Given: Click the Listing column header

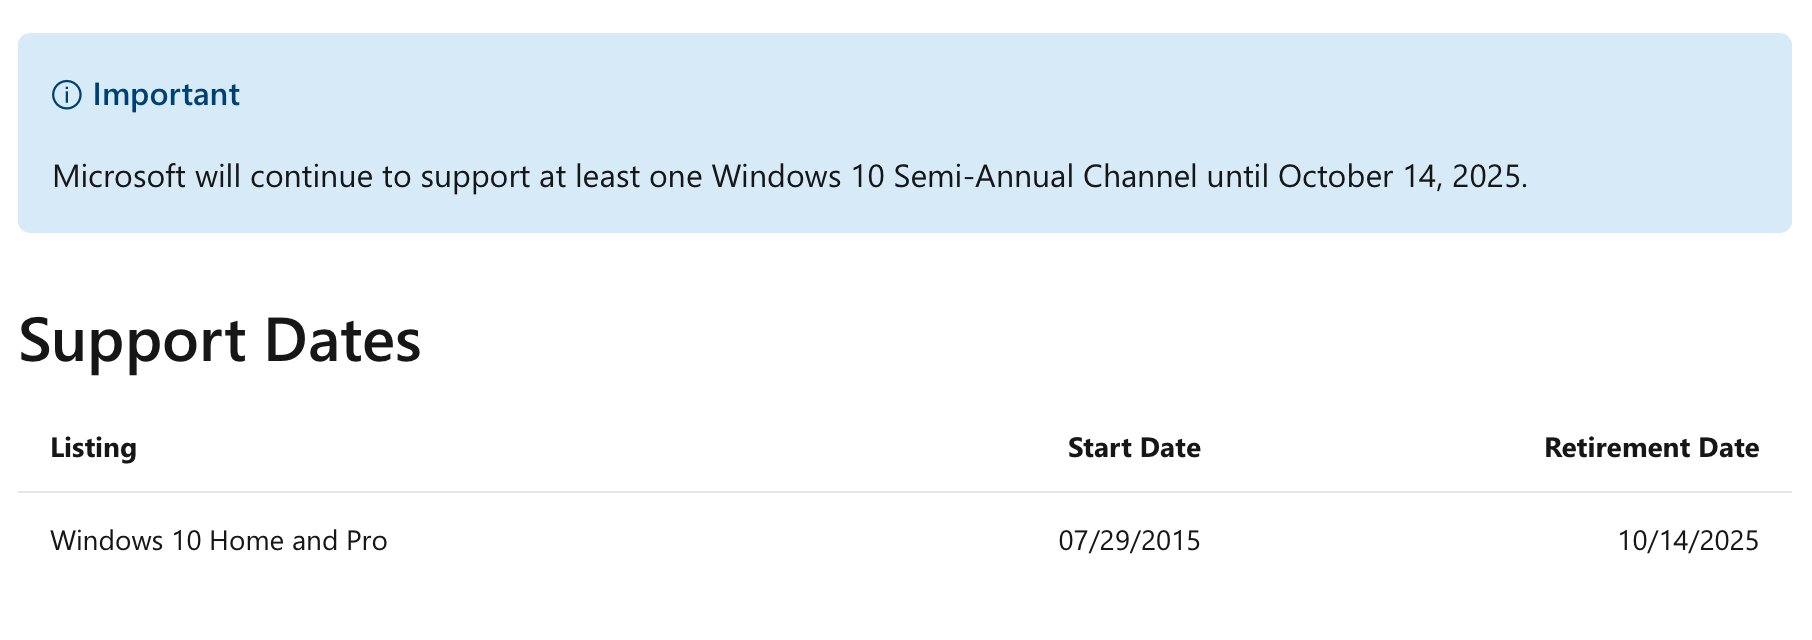Looking at the screenshot, I should (94, 448).
